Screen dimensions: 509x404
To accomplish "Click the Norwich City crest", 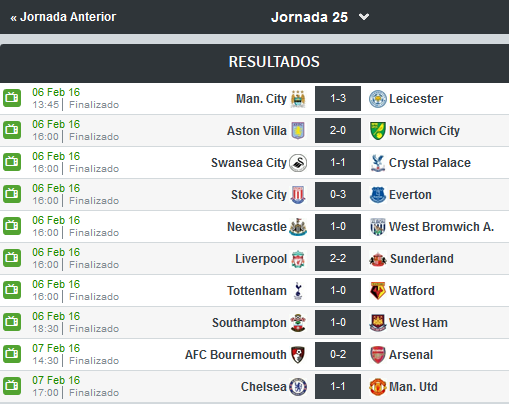I will pyautogui.click(x=377, y=131).
